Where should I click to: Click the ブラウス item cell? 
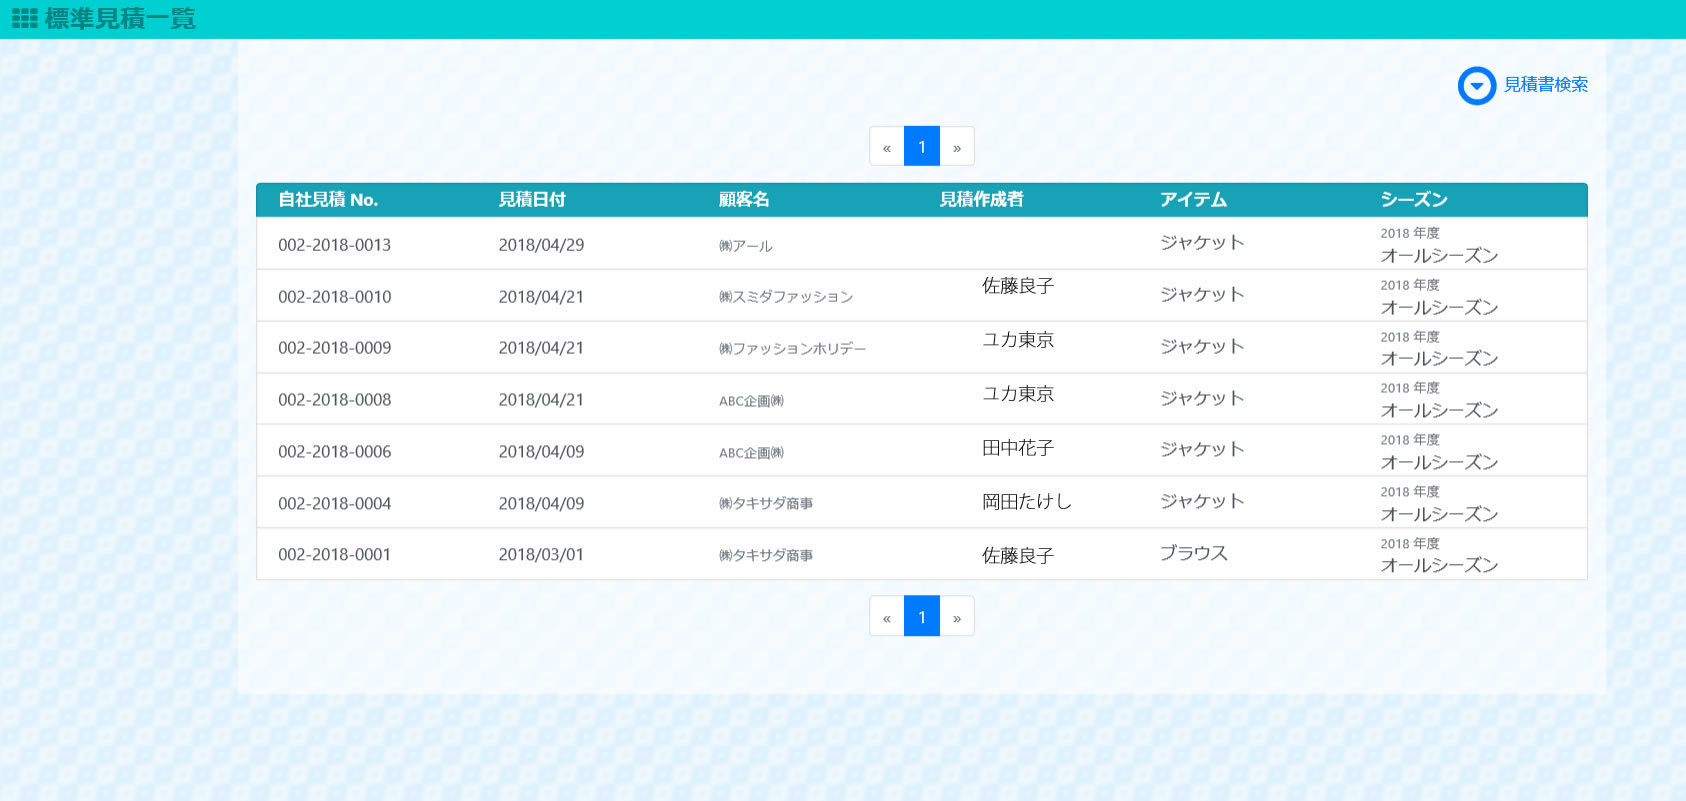click(x=1193, y=553)
